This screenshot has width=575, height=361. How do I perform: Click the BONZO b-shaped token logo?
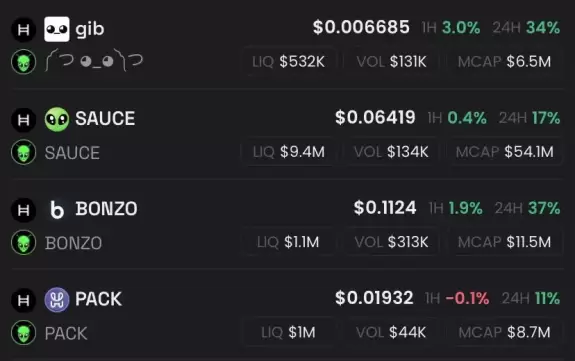[57, 209]
